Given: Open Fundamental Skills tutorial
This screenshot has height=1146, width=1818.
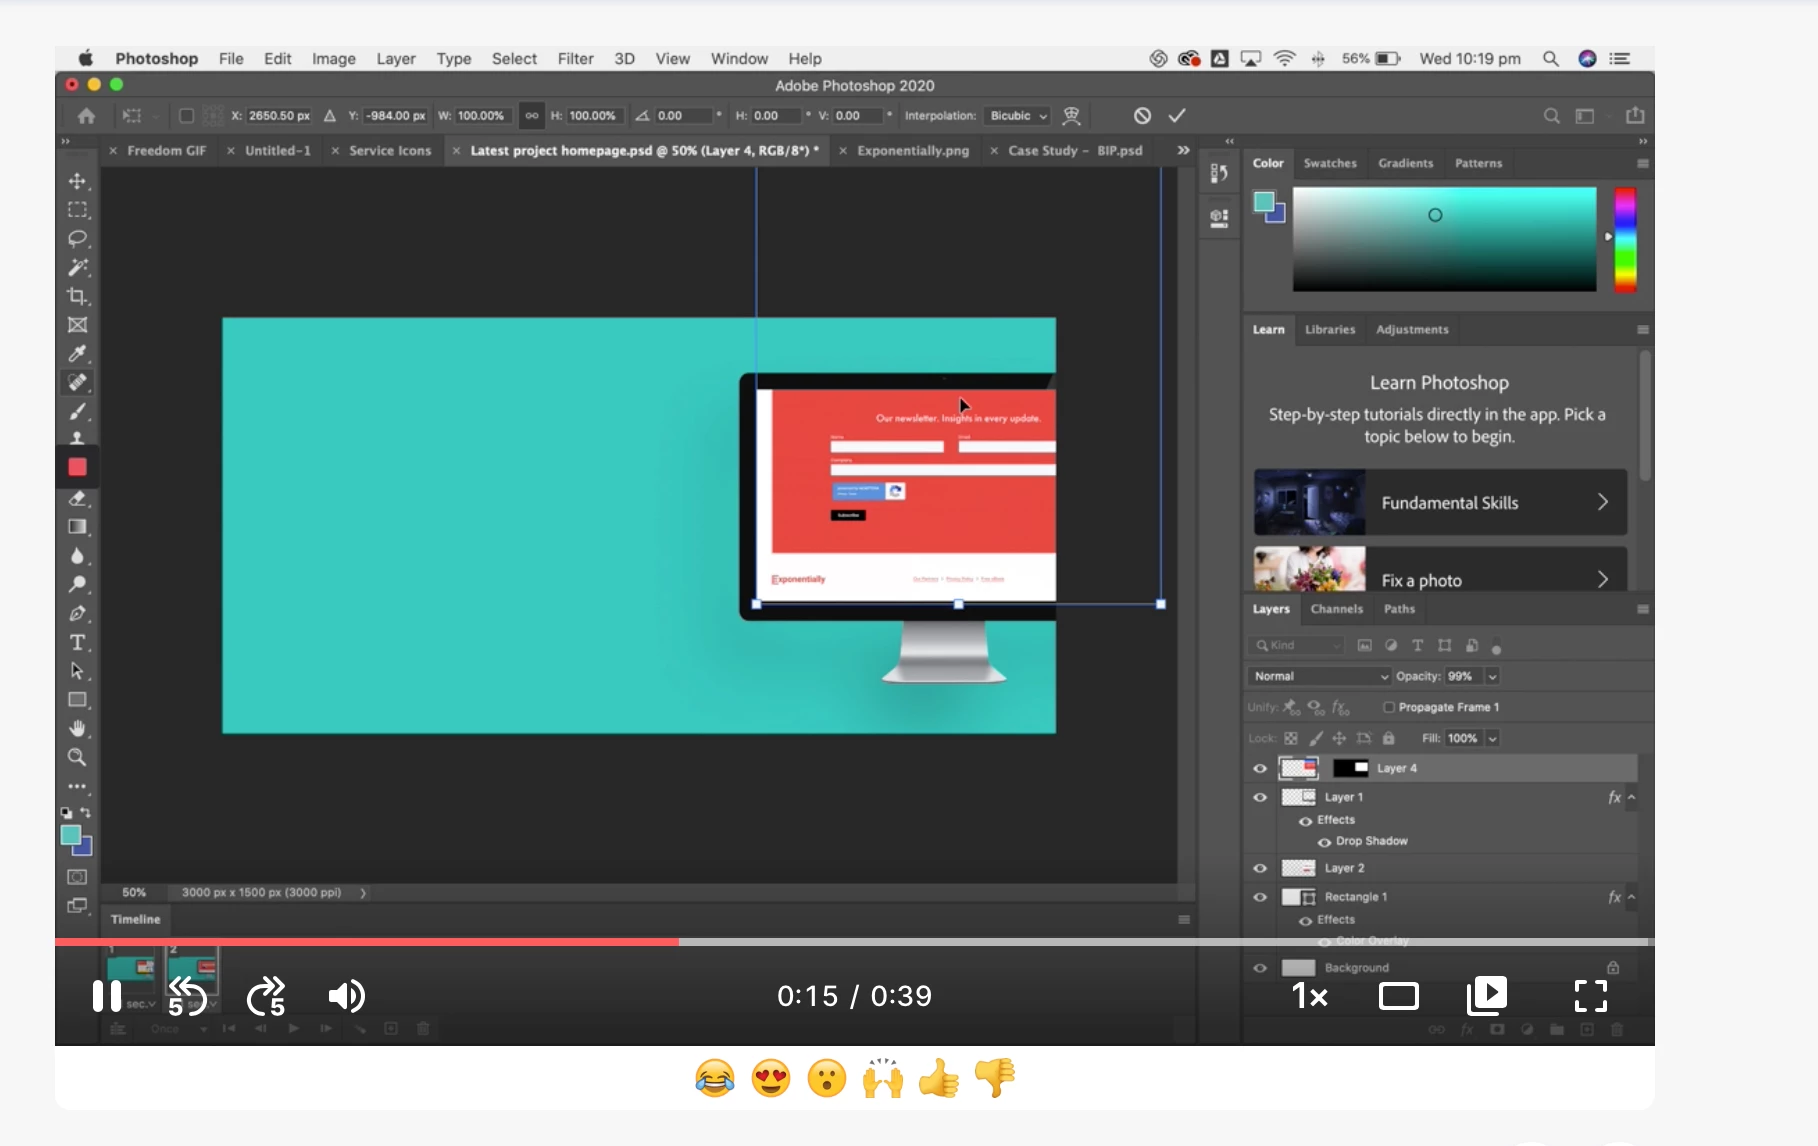Looking at the screenshot, I should [1440, 502].
